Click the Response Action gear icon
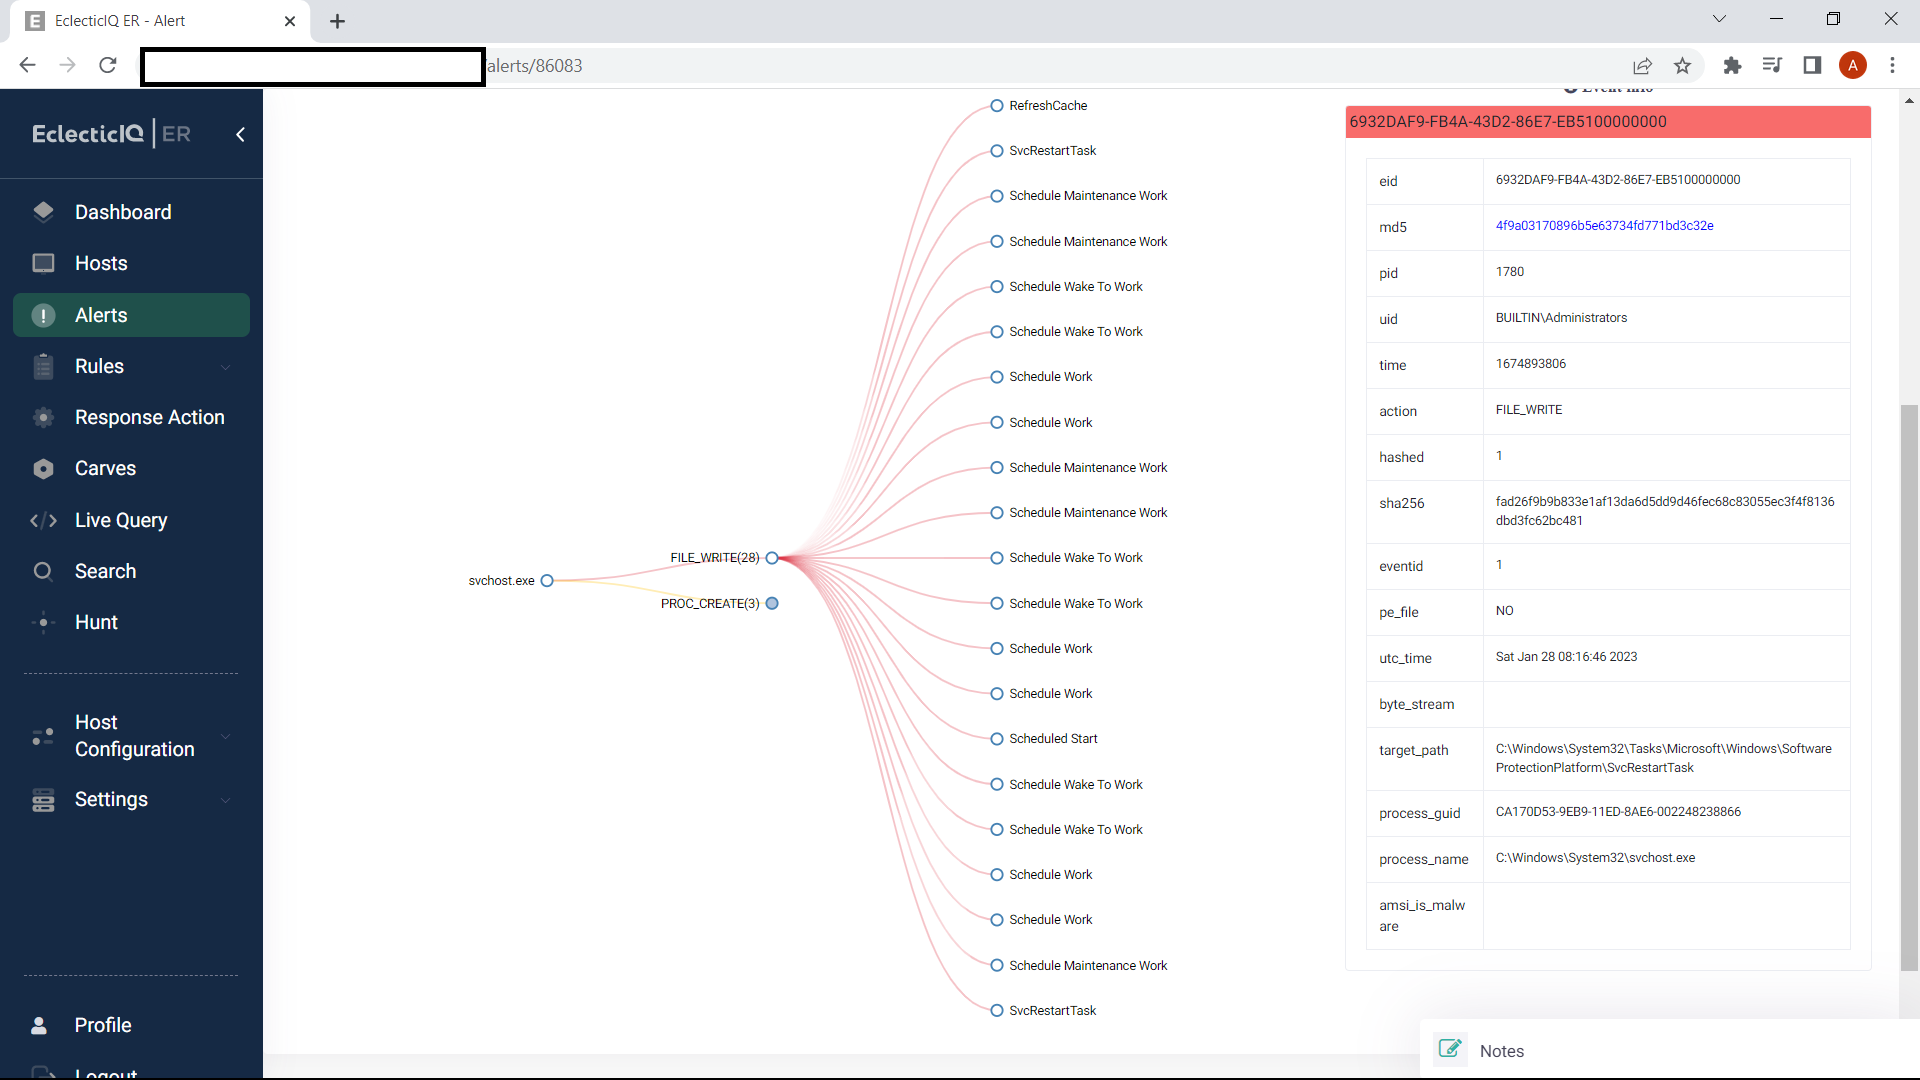The image size is (1920, 1080). click(x=43, y=417)
